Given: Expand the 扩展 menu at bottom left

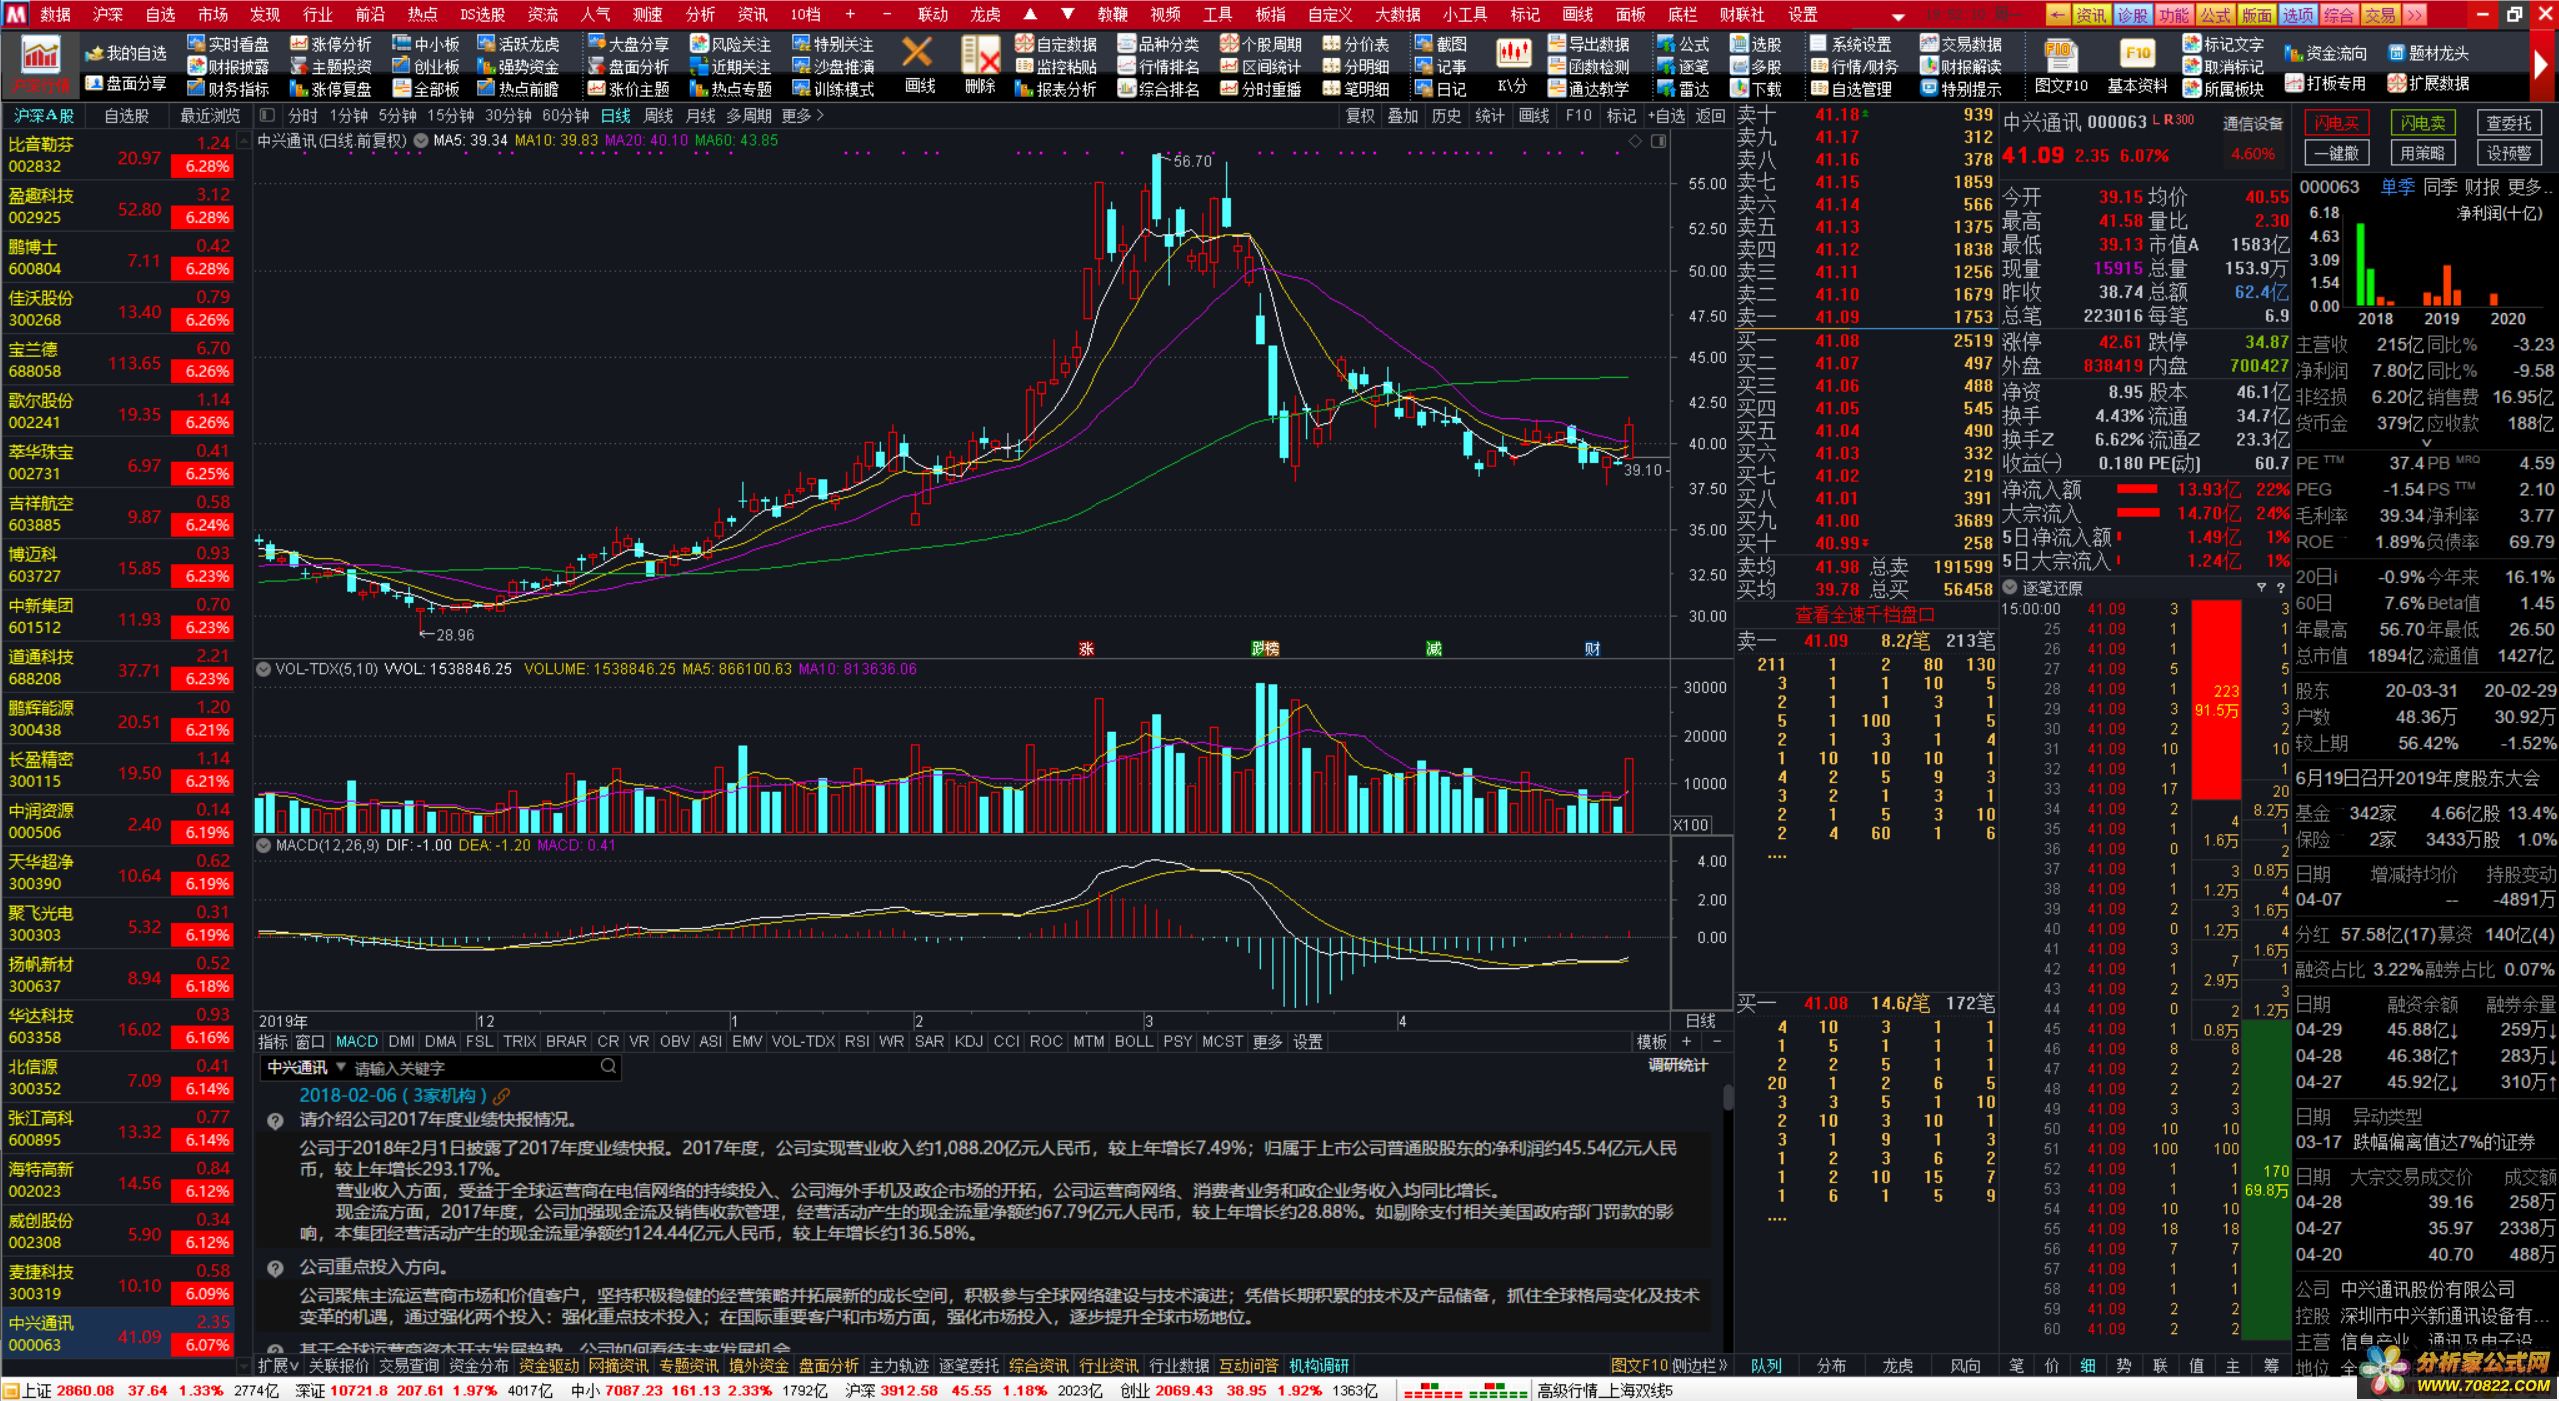Looking at the screenshot, I should coord(278,1365).
